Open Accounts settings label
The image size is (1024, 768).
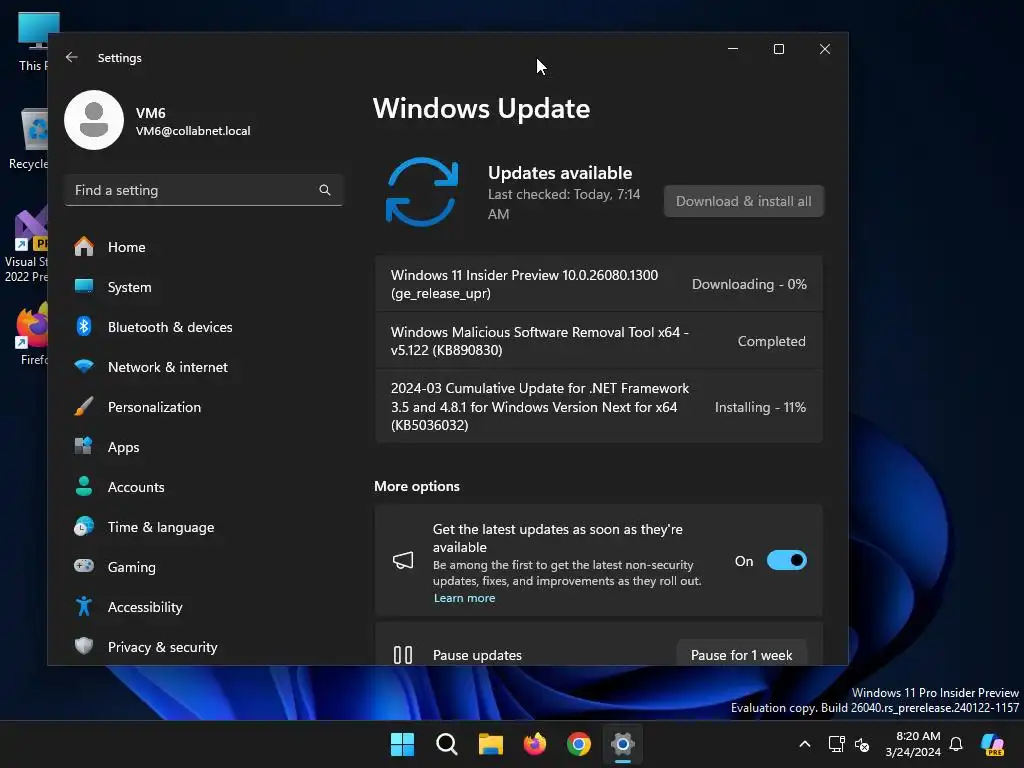pyautogui.click(x=136, y=487)
